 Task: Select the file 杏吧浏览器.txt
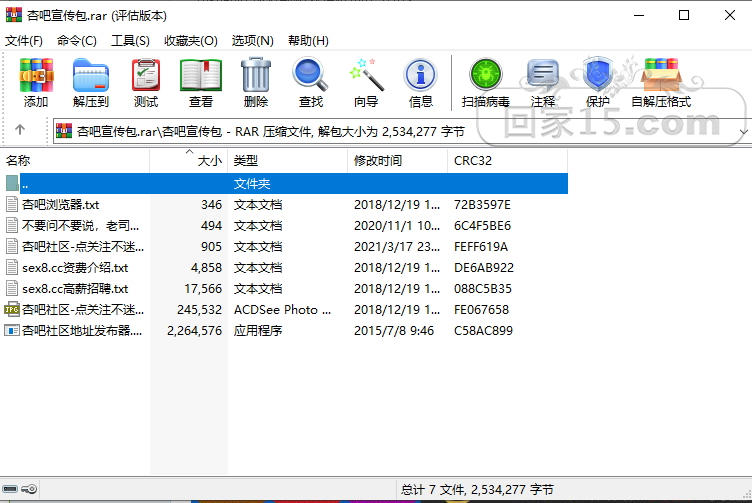pyautogui.click(x=60, y=205)
